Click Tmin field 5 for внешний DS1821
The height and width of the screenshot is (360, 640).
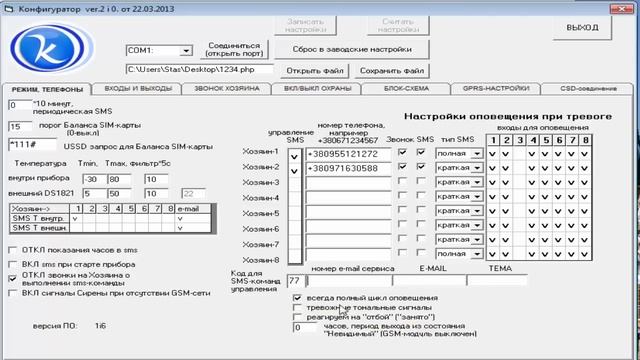[x=94, y=194]
